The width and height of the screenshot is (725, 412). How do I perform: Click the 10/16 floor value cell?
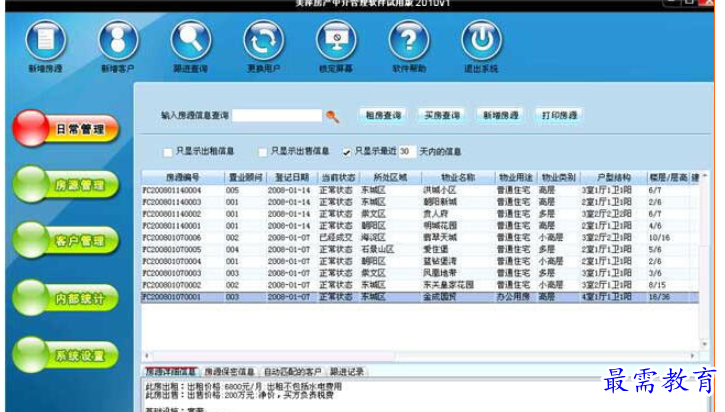(659, 238)
